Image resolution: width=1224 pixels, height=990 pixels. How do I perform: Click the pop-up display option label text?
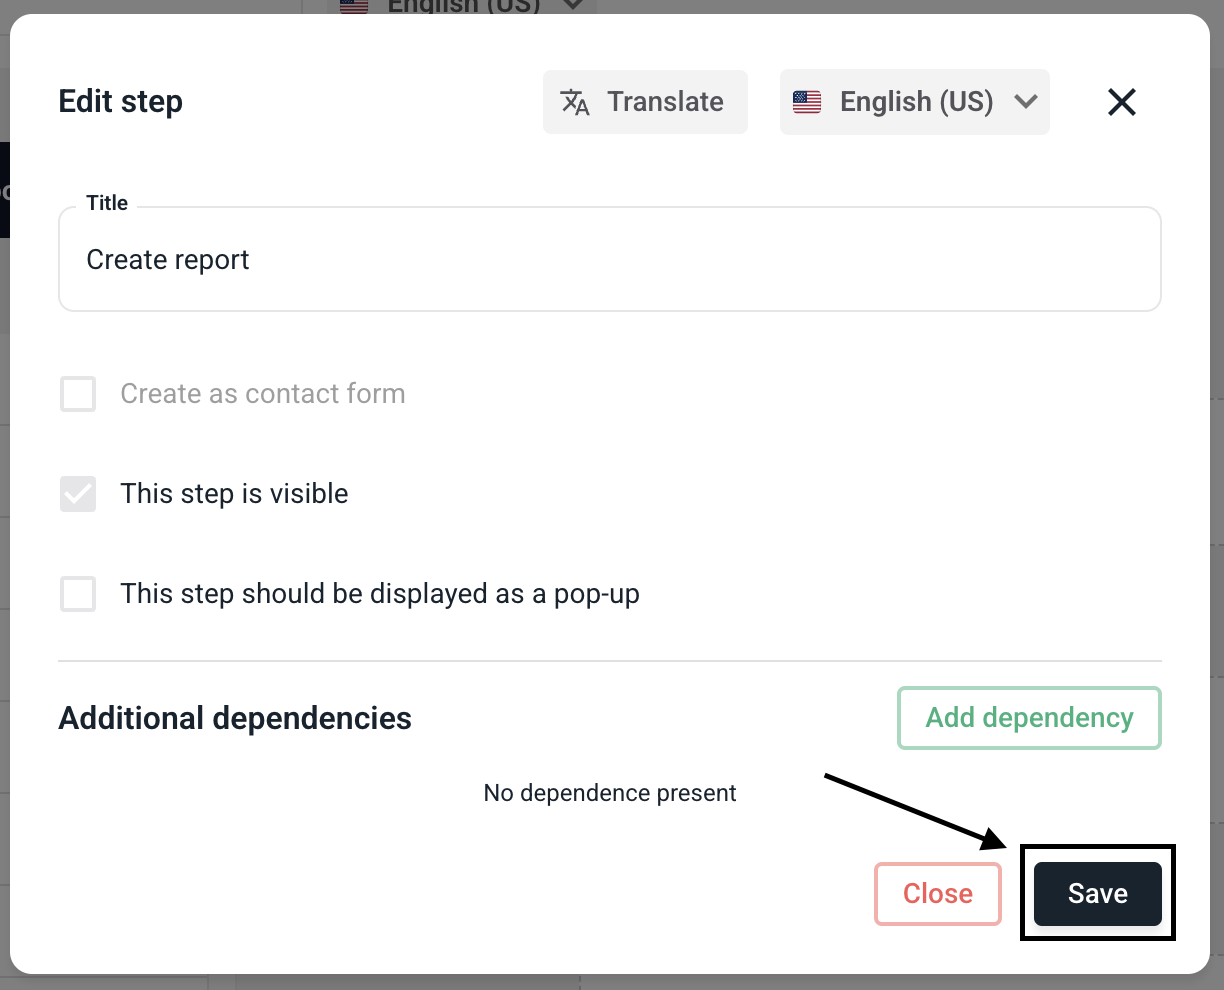tap(379, 594)
